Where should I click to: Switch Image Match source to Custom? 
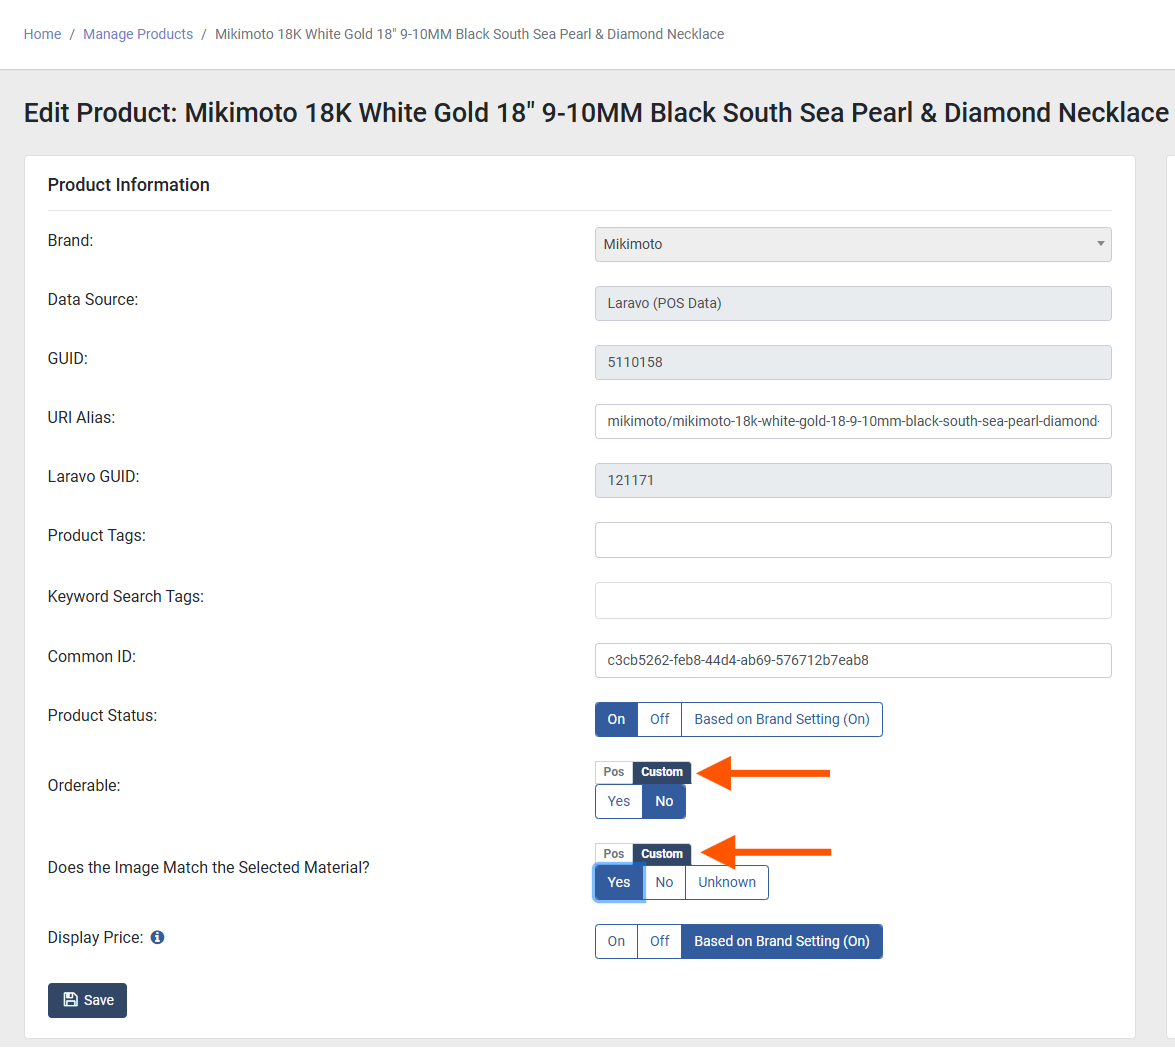click(662, 853)
